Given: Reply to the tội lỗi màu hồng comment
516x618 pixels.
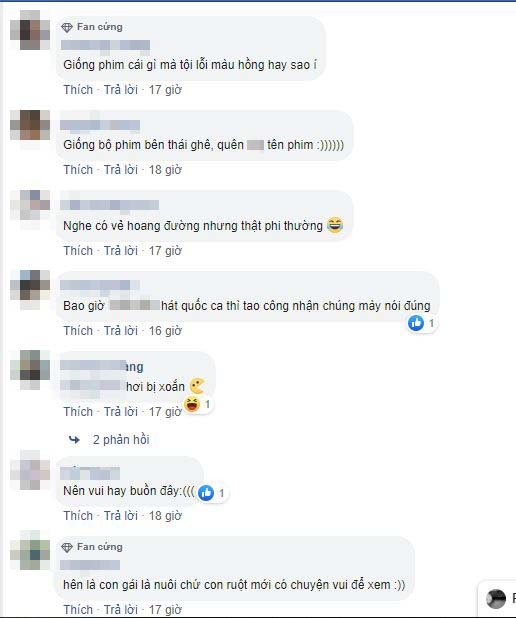Looking at the screenshot, I should pos(121,90).
